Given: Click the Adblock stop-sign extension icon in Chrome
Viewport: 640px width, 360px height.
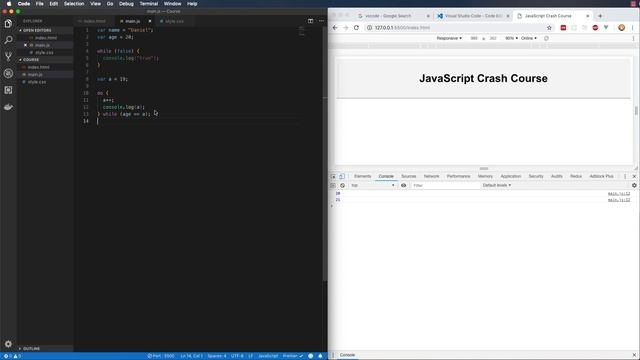Looking at the screenshot, I should tap(595, 28).
